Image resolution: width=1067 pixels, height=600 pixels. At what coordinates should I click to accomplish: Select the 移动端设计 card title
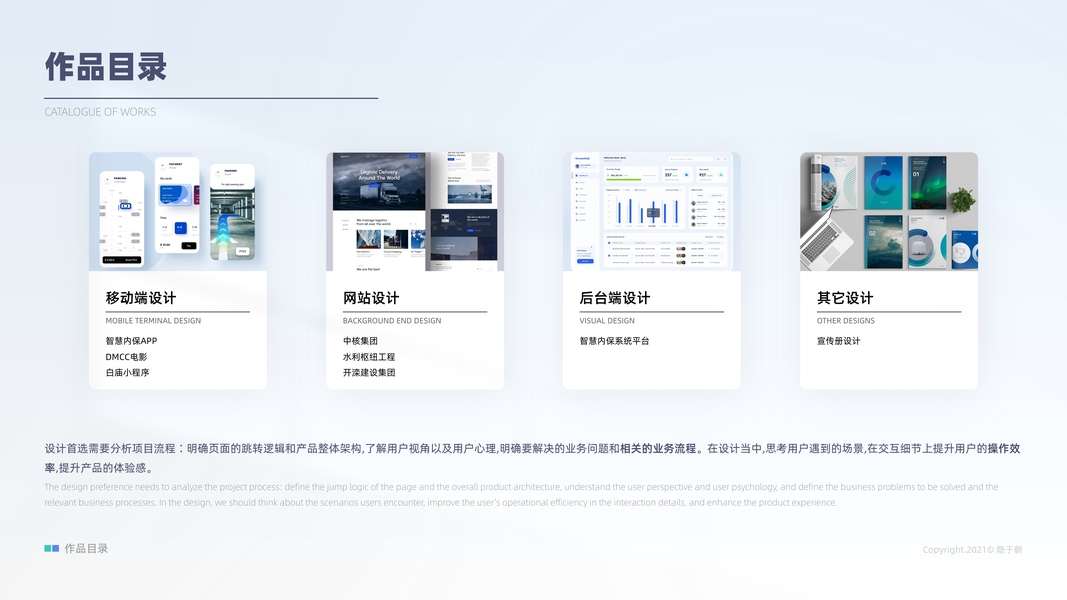point(141,298)
